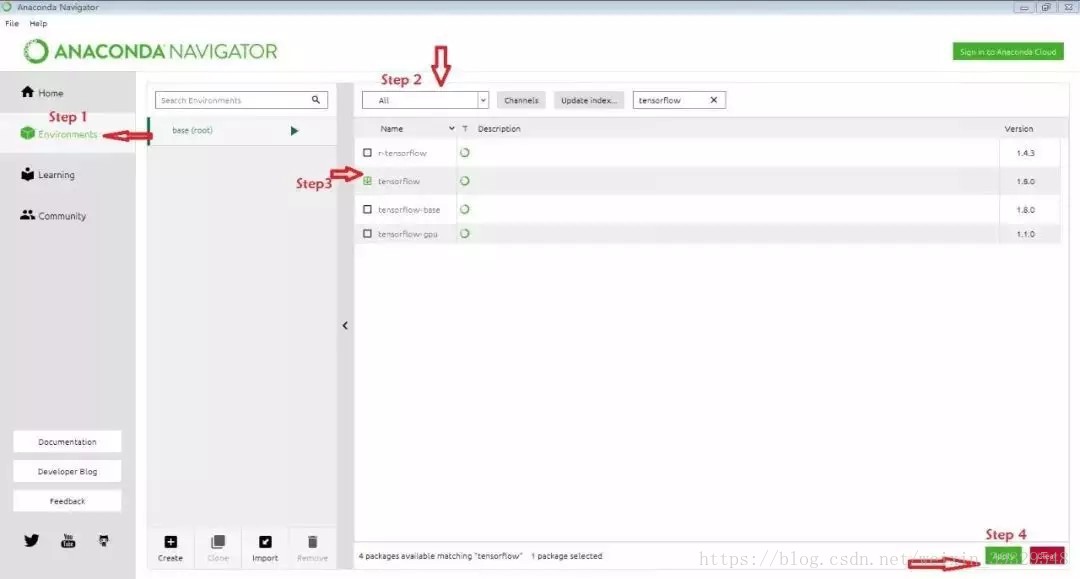Click version 1.1.0 of tensorflow-gpu
Screen dimensions: 1080x579
[x=1026, y=234]
